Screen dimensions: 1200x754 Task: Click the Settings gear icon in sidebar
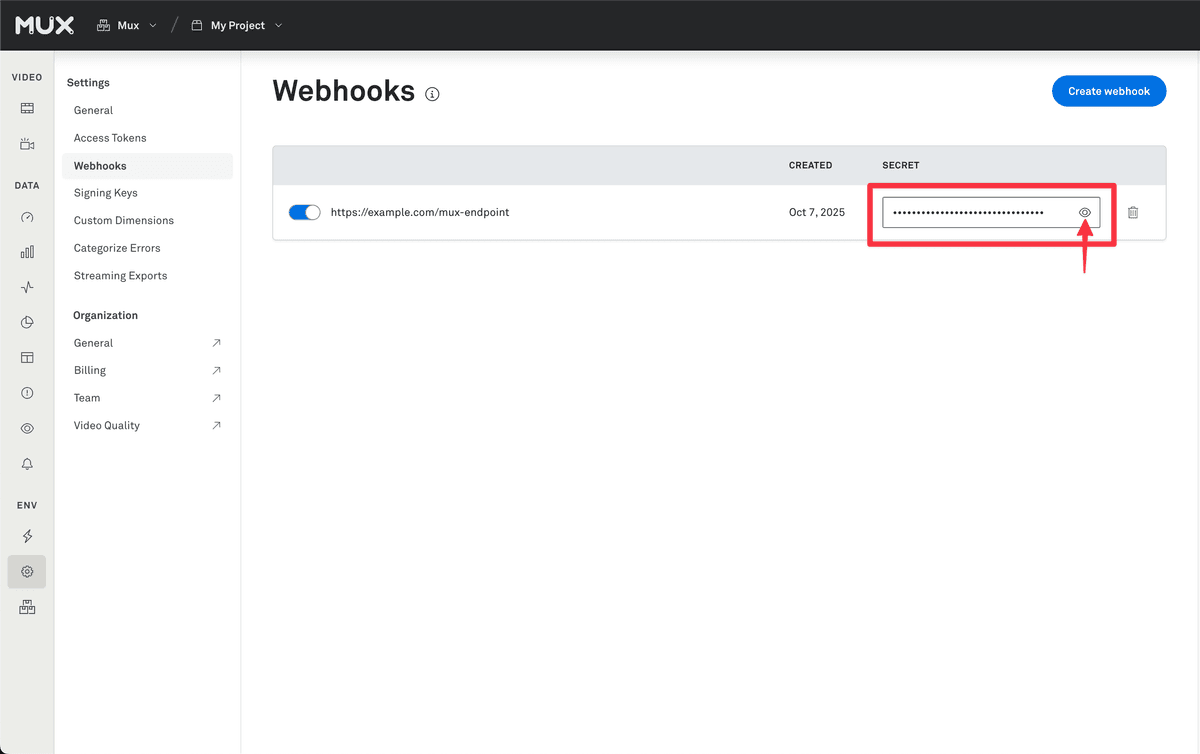pyautogui.click(x=27, y=571)
